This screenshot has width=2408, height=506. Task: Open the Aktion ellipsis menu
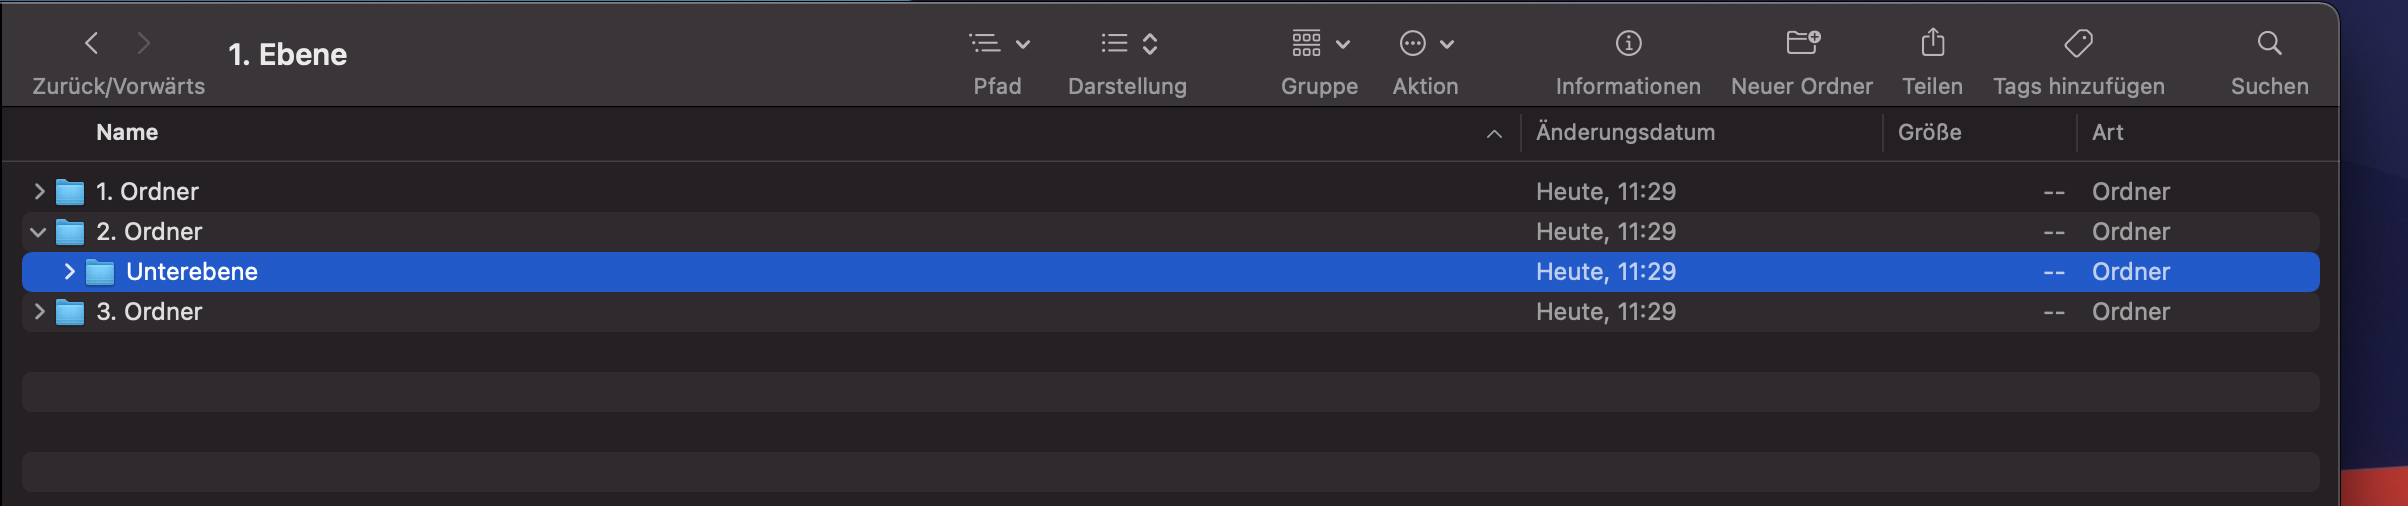(1425, 43)
